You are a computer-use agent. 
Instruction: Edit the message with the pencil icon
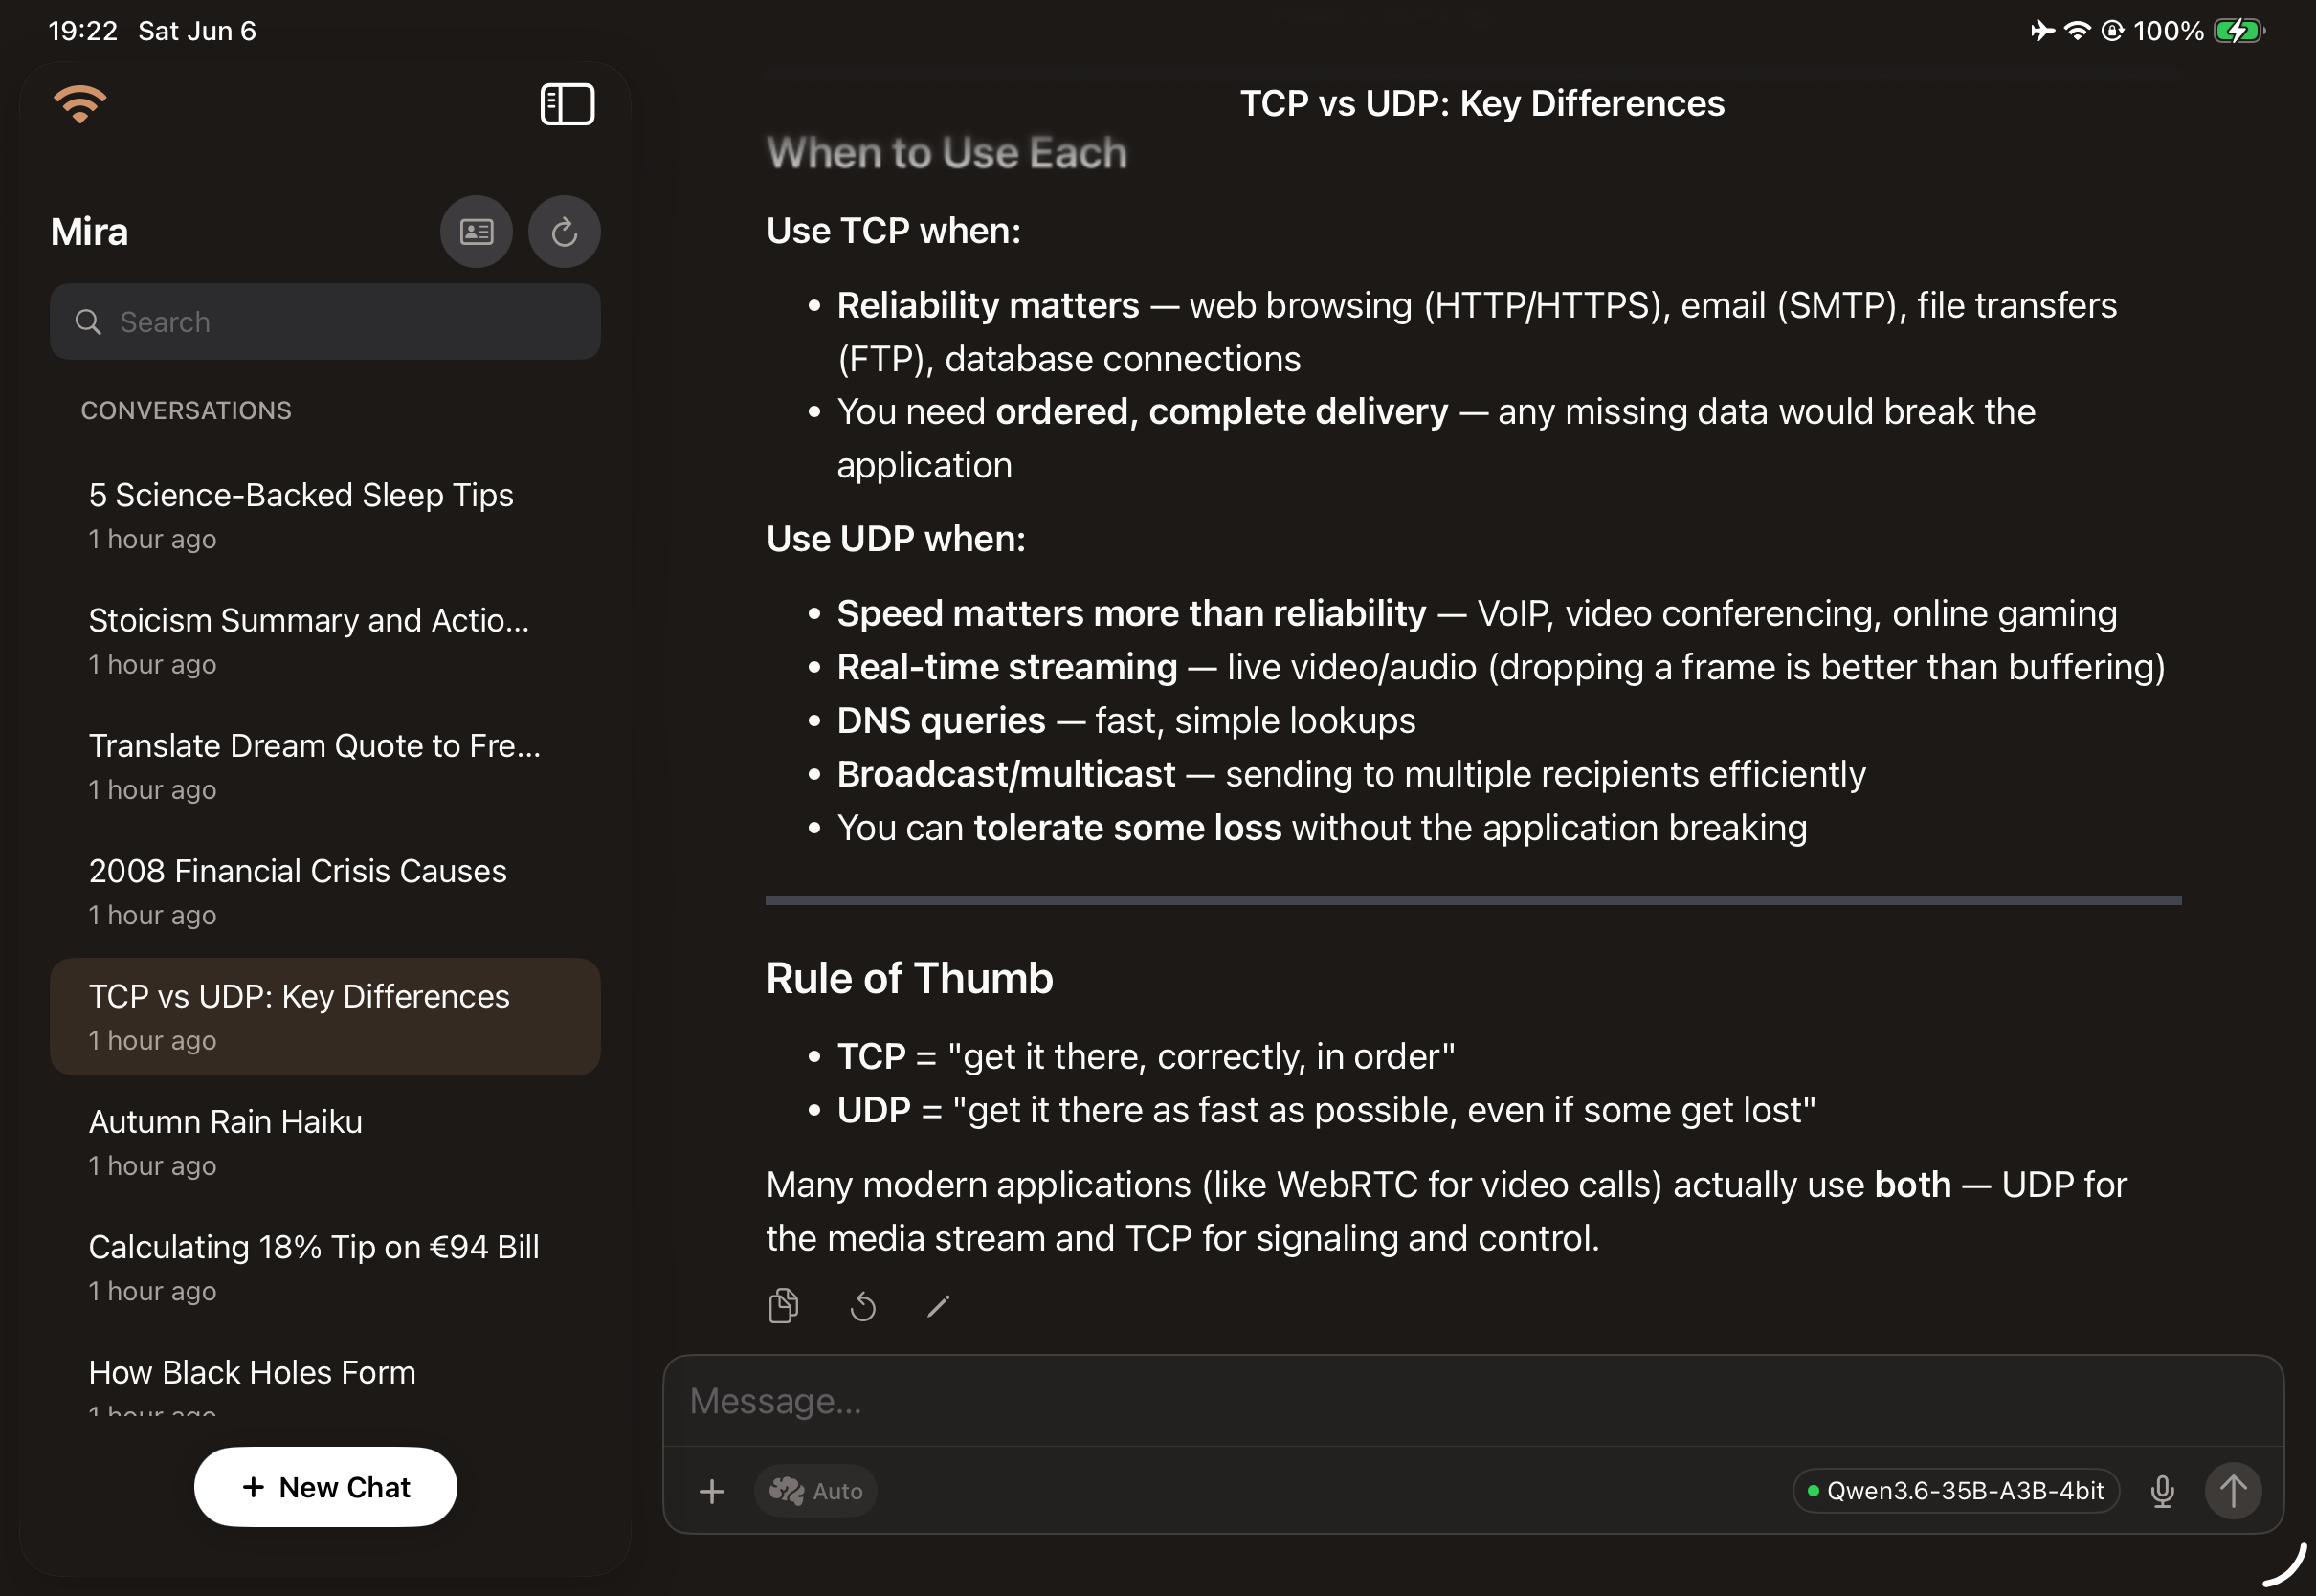point(938,1306)
